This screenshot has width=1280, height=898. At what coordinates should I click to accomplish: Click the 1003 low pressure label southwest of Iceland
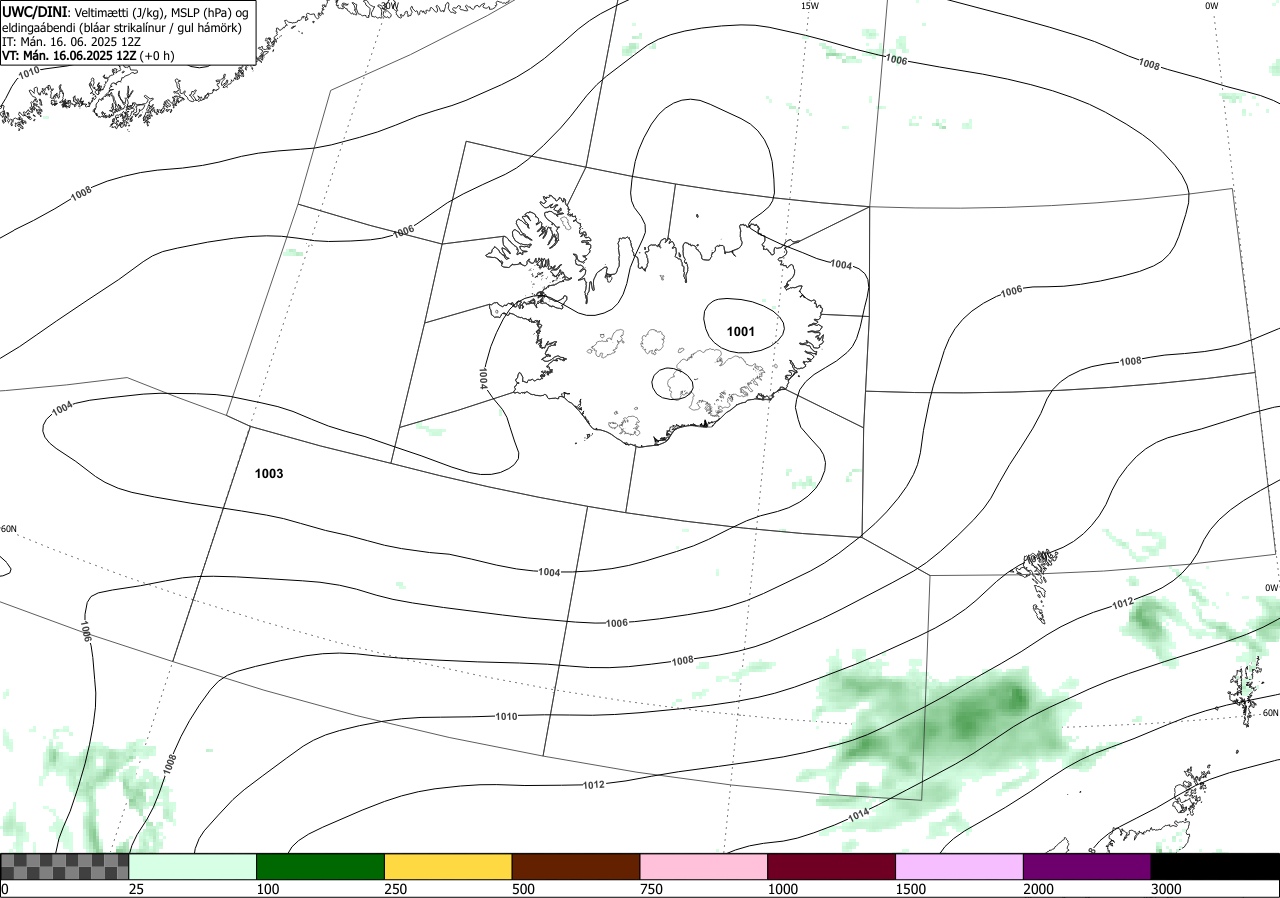coord(269,474)
